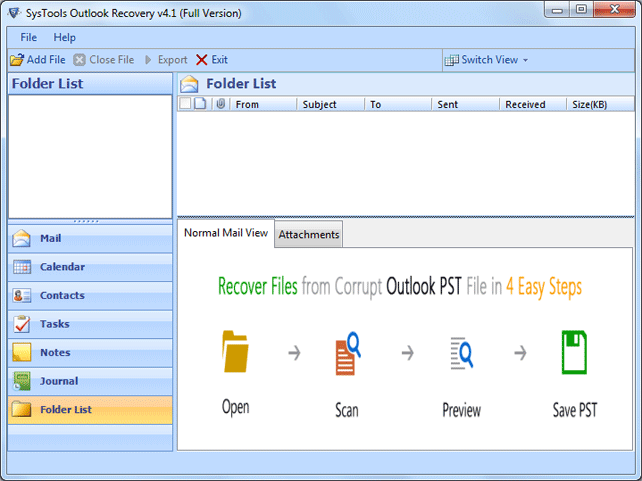Screen dimensions: 642x481
Task: Tick the select-all checkbox in column header
Action: point(185,104)
